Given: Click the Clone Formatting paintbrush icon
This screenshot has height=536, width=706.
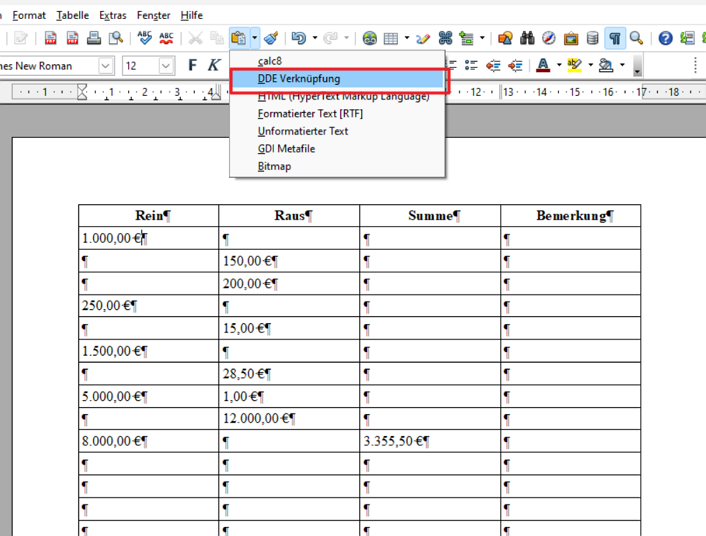Looking at the screenshot, I should (271, 38).
